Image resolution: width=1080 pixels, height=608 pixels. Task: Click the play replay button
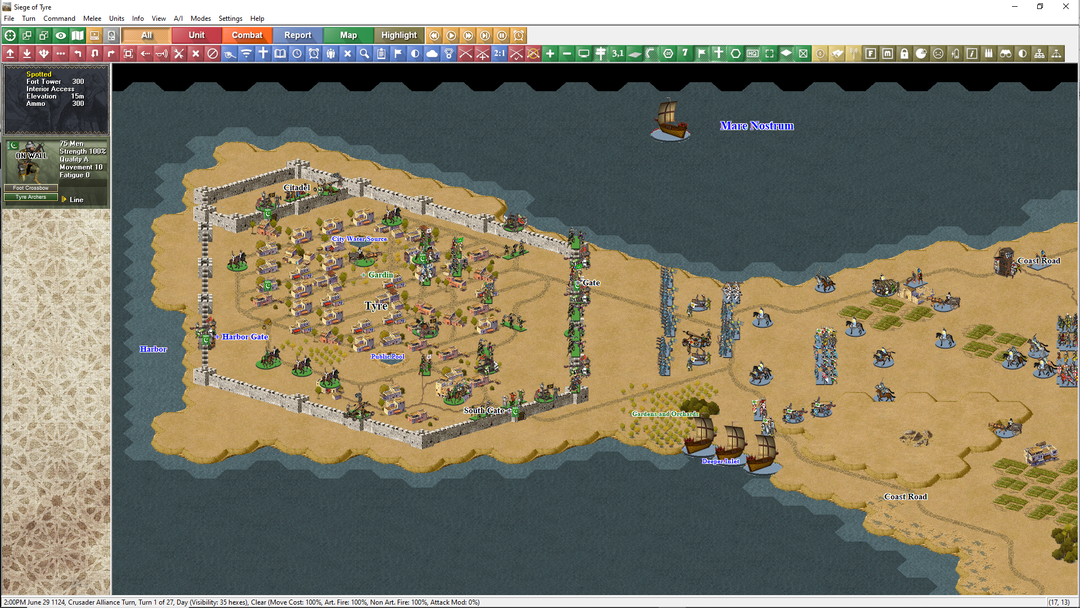(451, 35)
